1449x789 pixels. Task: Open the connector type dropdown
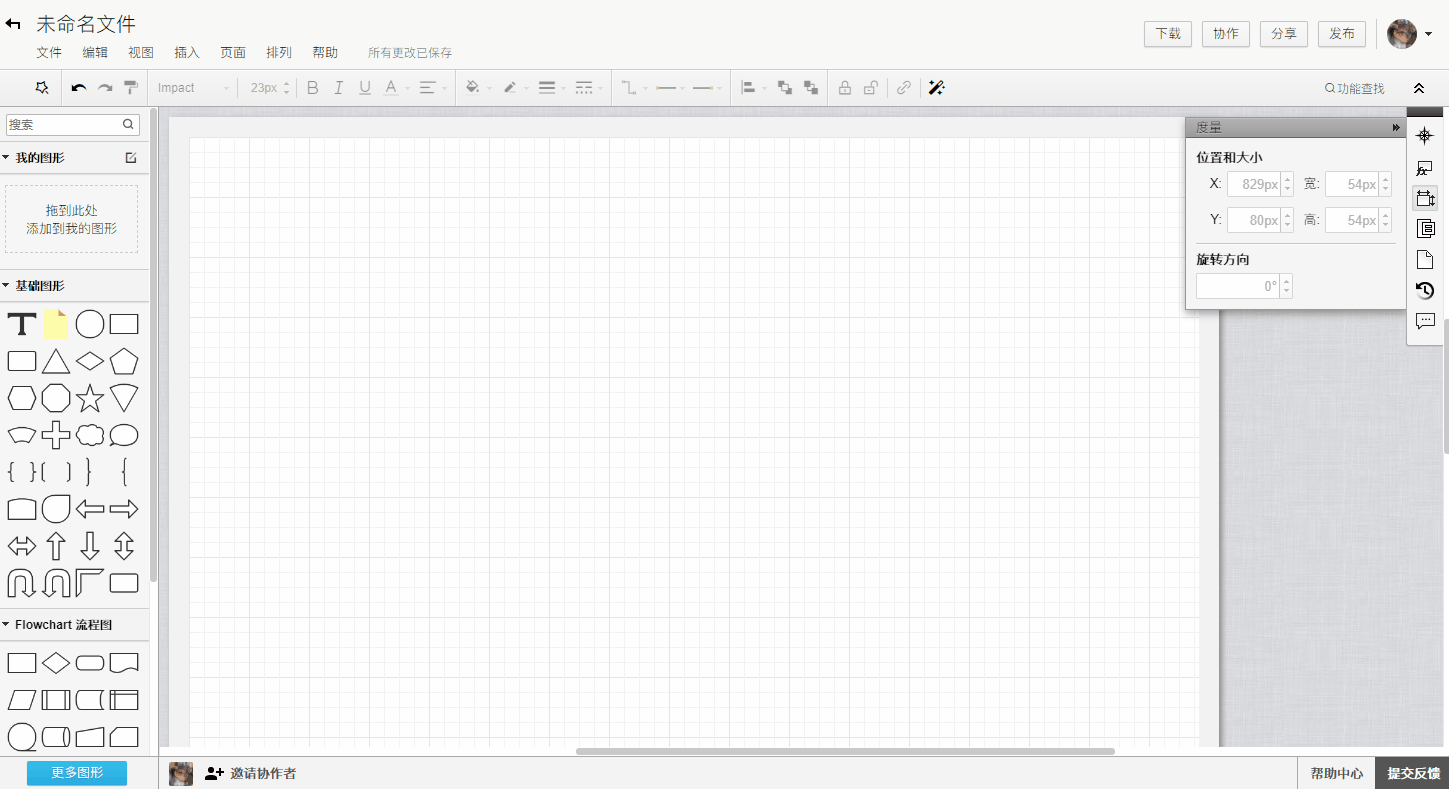click(634, 88)
